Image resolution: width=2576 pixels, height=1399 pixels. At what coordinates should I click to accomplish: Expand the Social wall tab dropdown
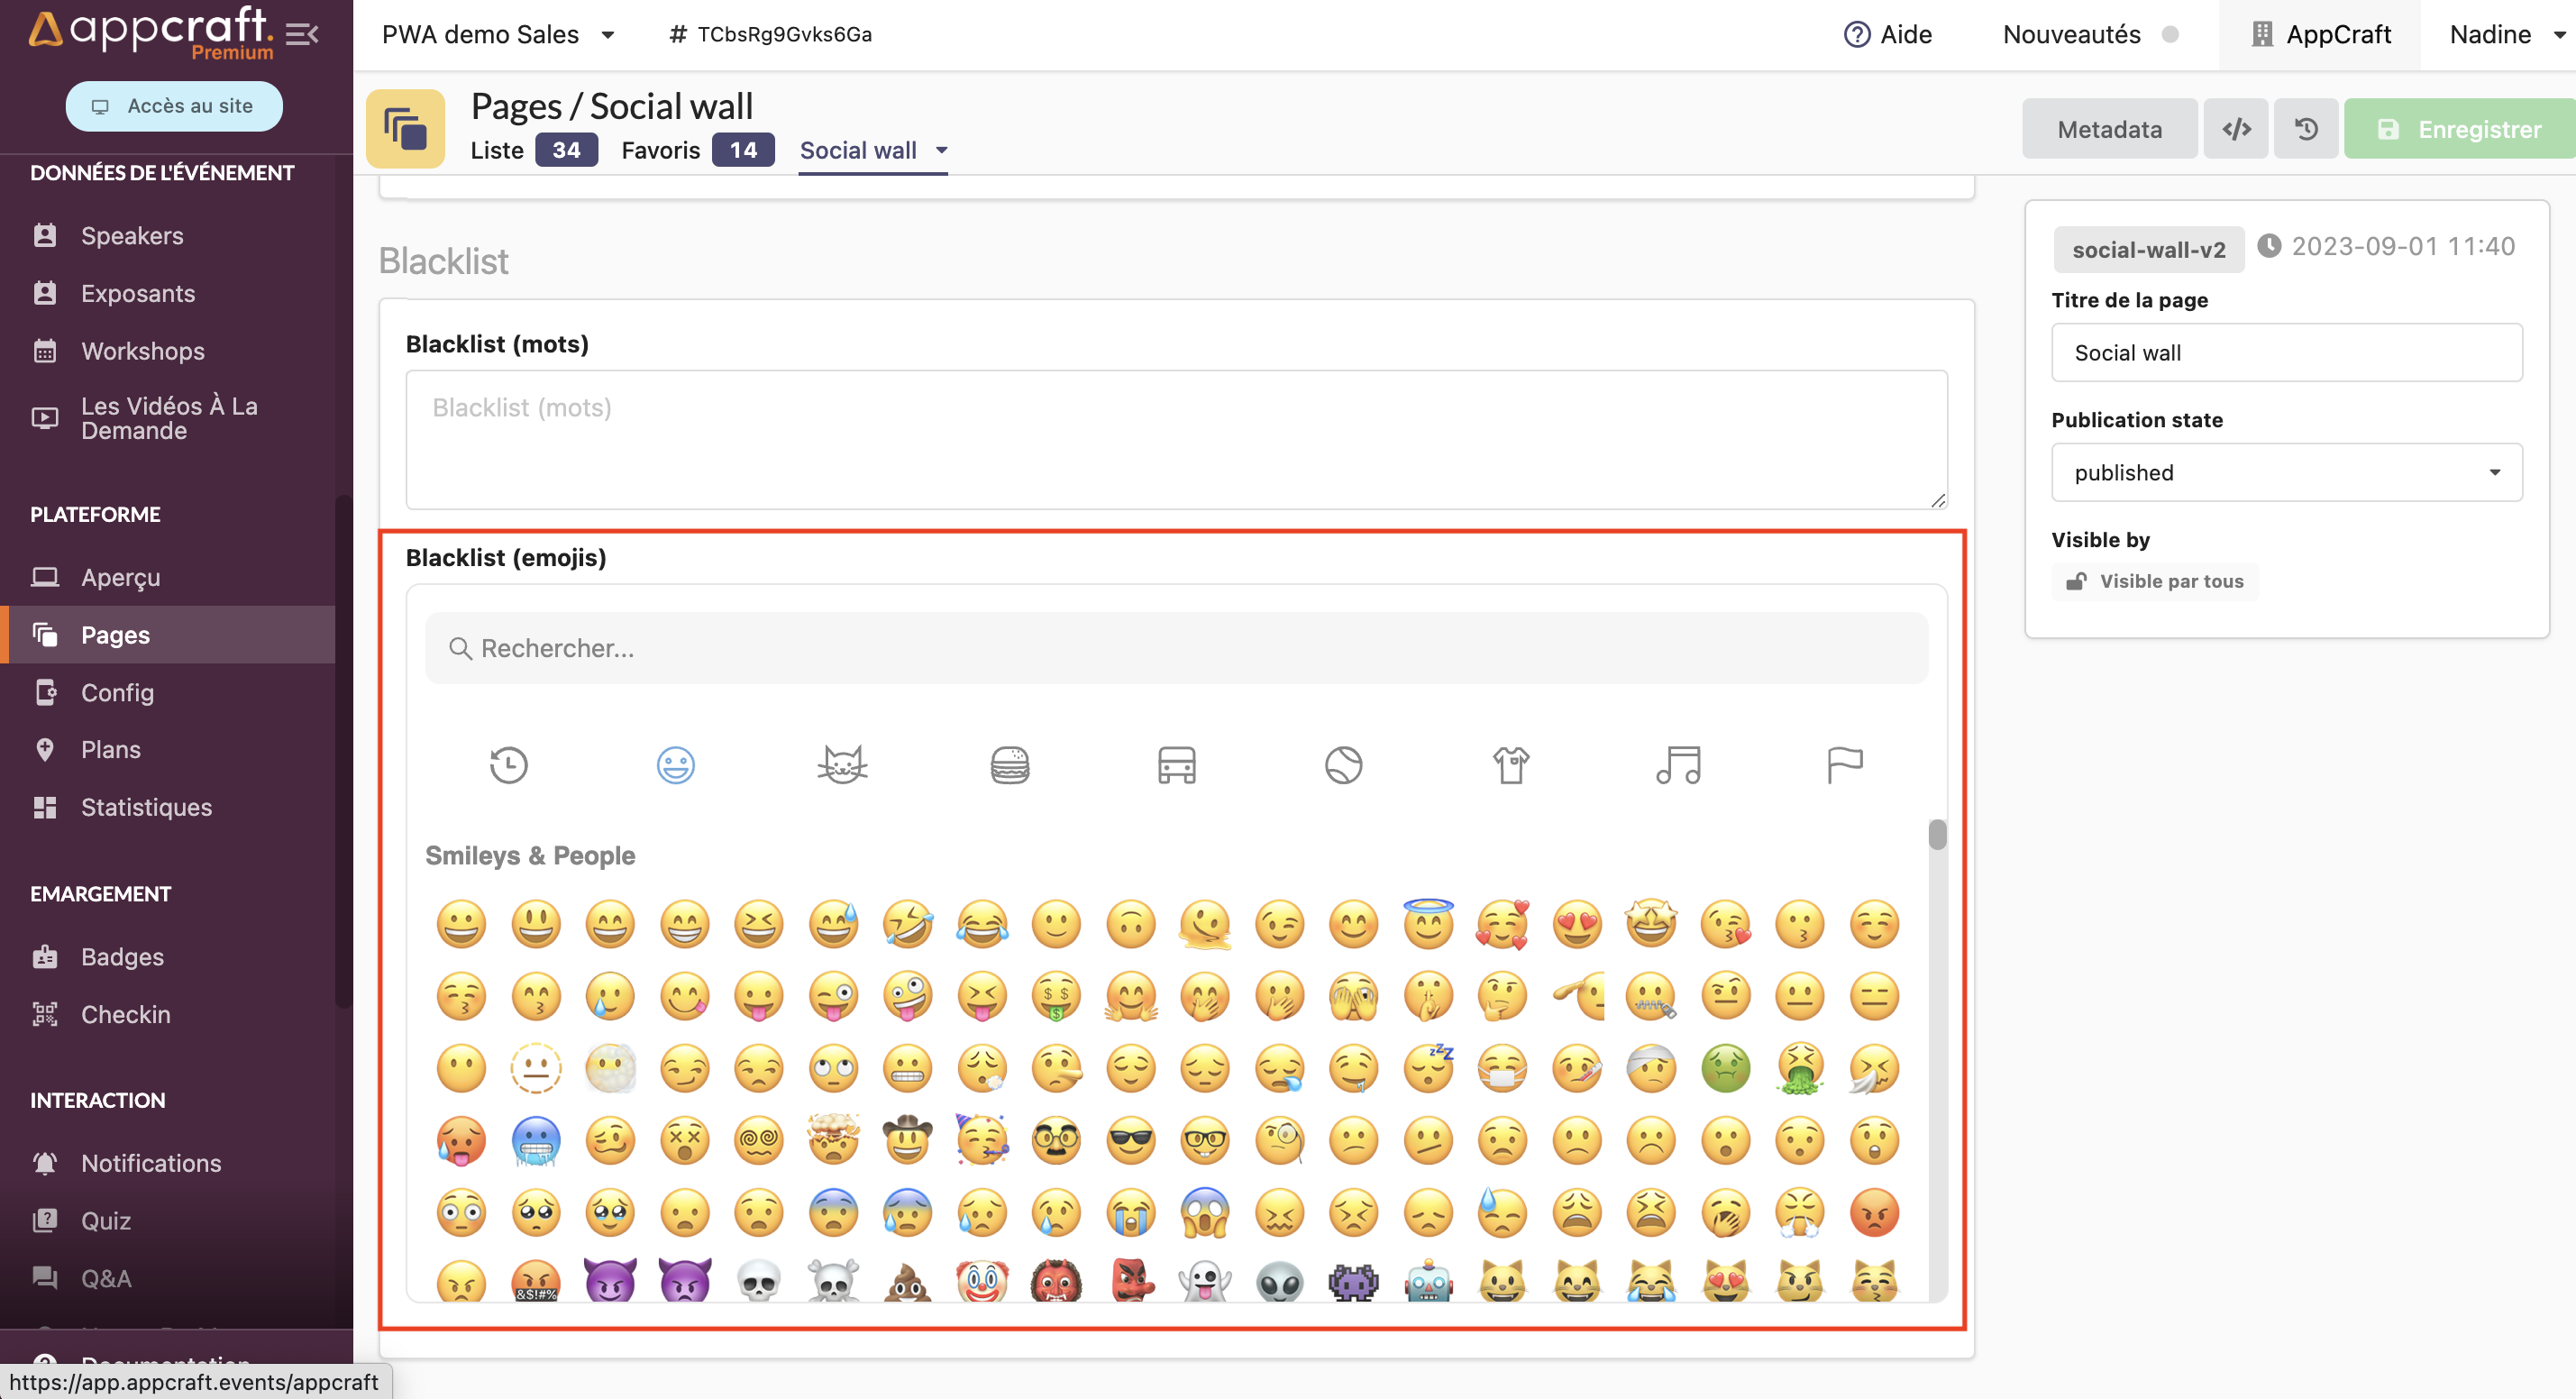[x=941, y=150]
